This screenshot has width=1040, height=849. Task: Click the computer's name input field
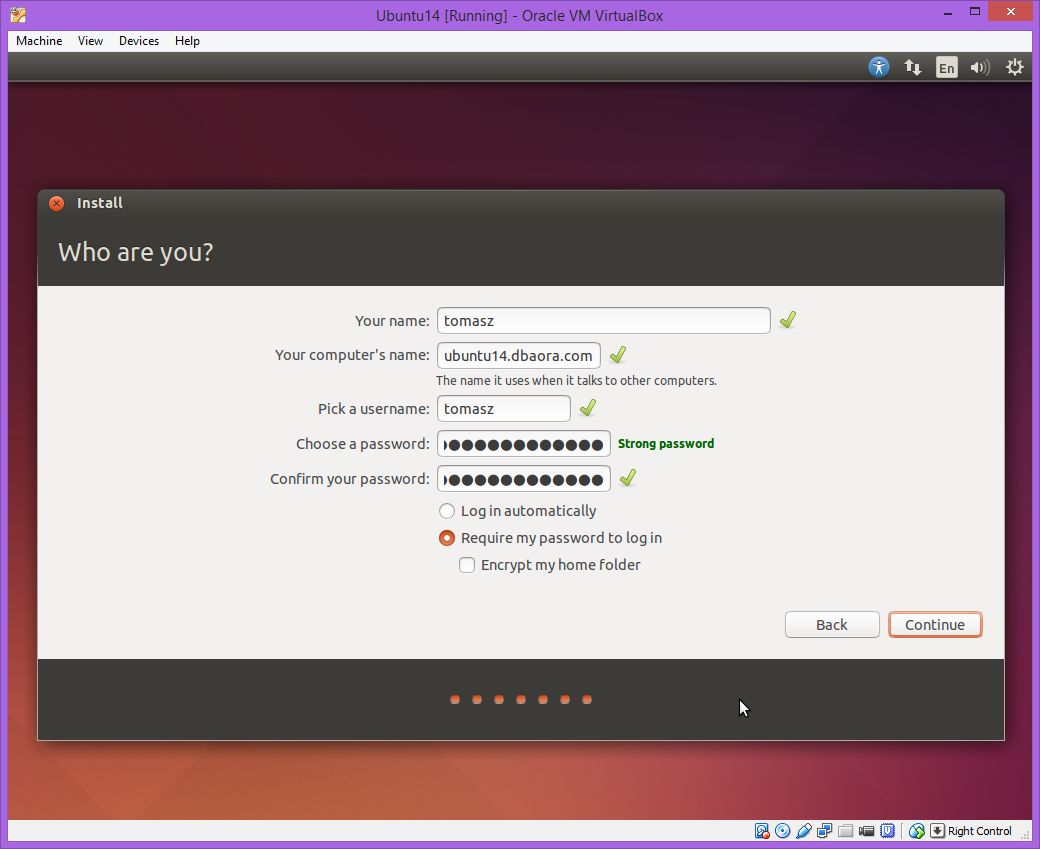click(x=519, y=356)
